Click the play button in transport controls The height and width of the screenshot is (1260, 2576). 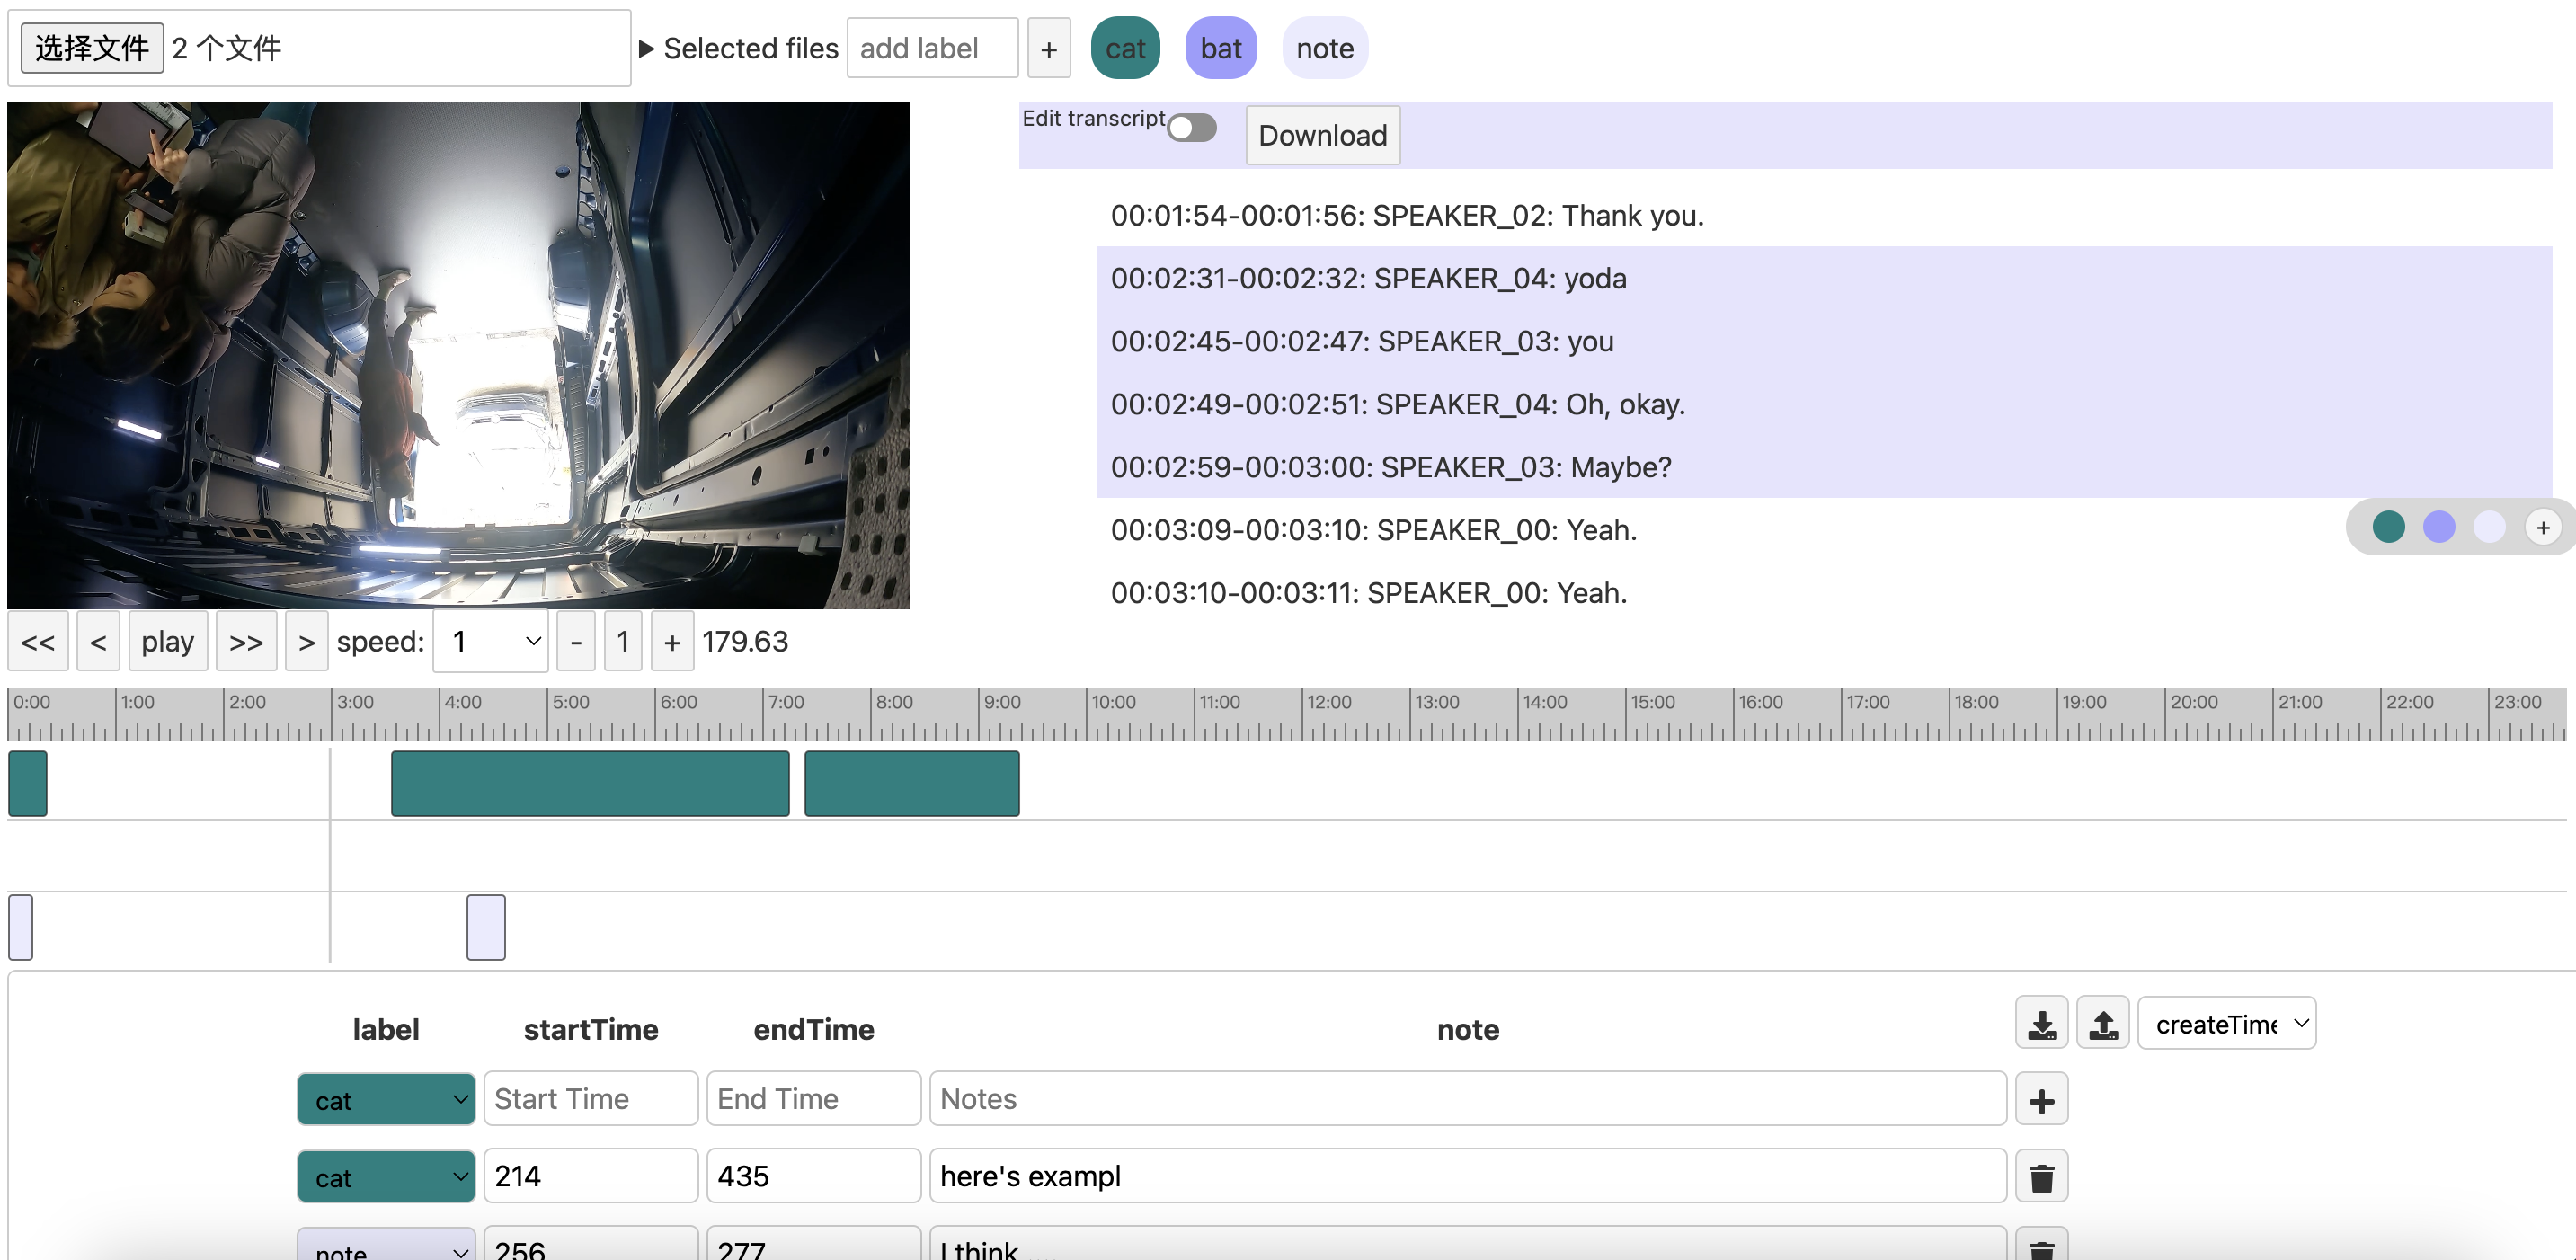pos(166,641)
